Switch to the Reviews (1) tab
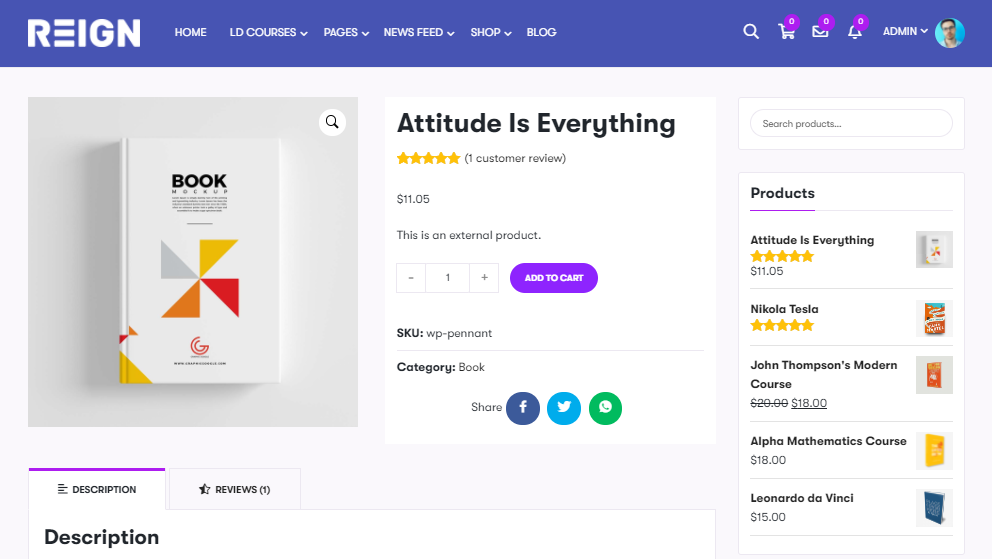 click(x=235, y=489)
